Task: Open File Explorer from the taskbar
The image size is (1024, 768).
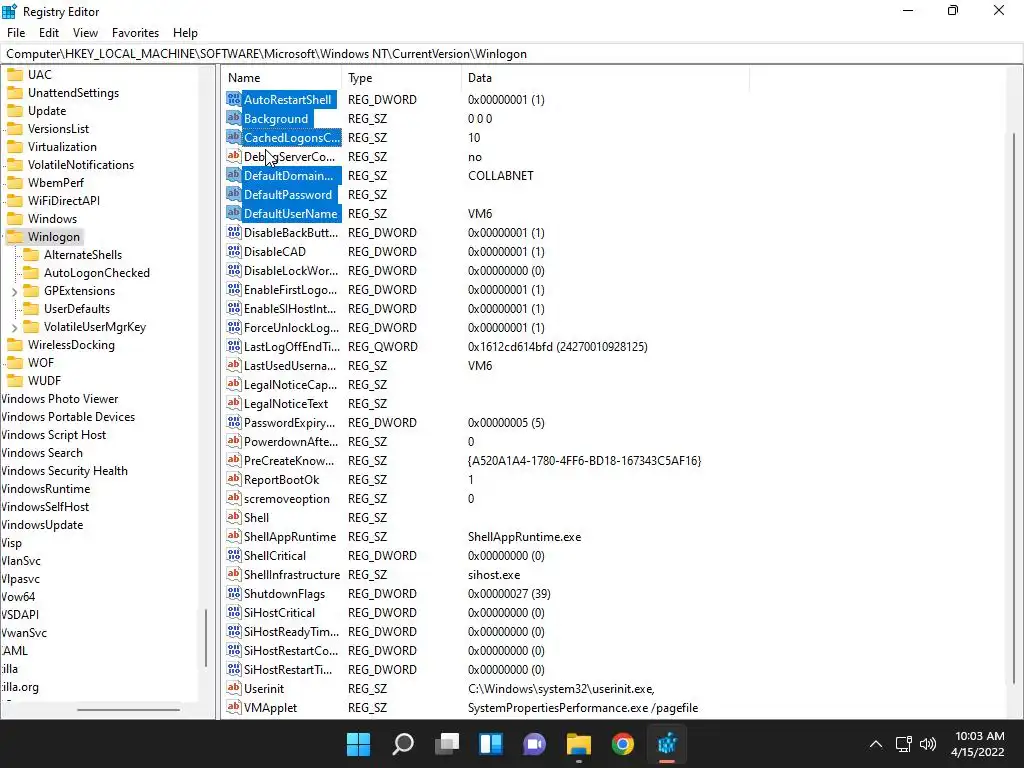Action: coord(579,744)
